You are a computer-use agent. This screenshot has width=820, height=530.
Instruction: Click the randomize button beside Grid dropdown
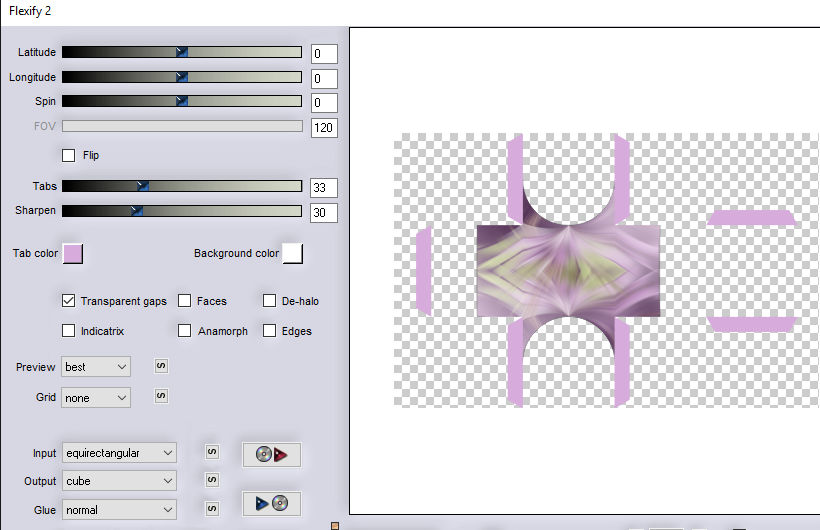click(x=161, y=396)
